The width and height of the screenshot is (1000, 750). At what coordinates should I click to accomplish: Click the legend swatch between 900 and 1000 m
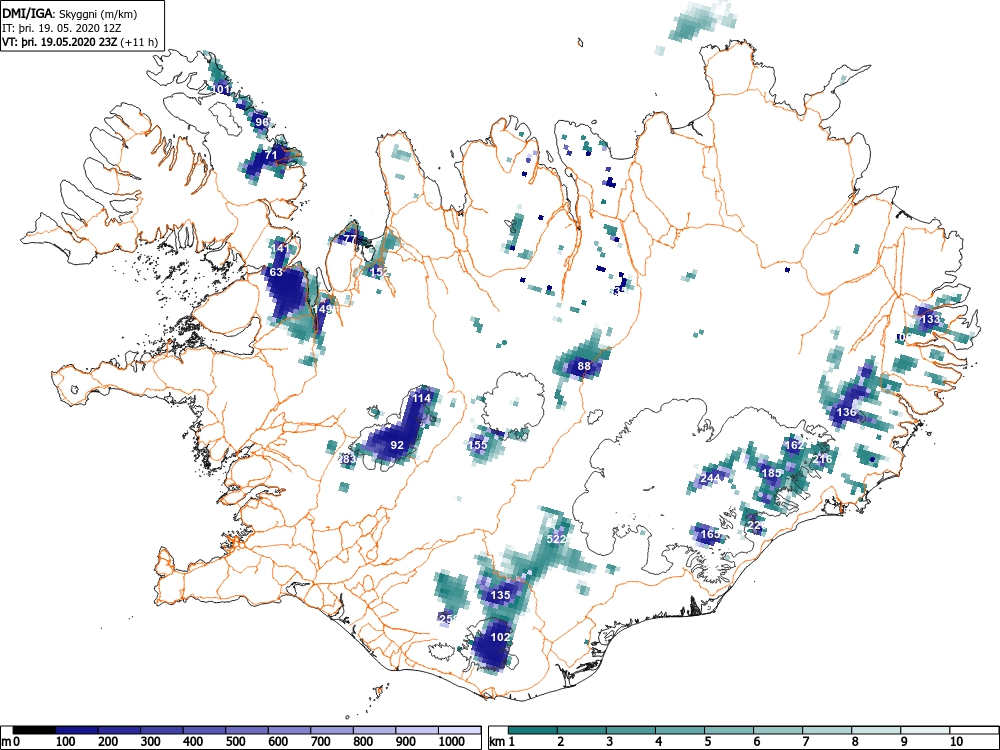pyautogui.click(x=417, y=730)
